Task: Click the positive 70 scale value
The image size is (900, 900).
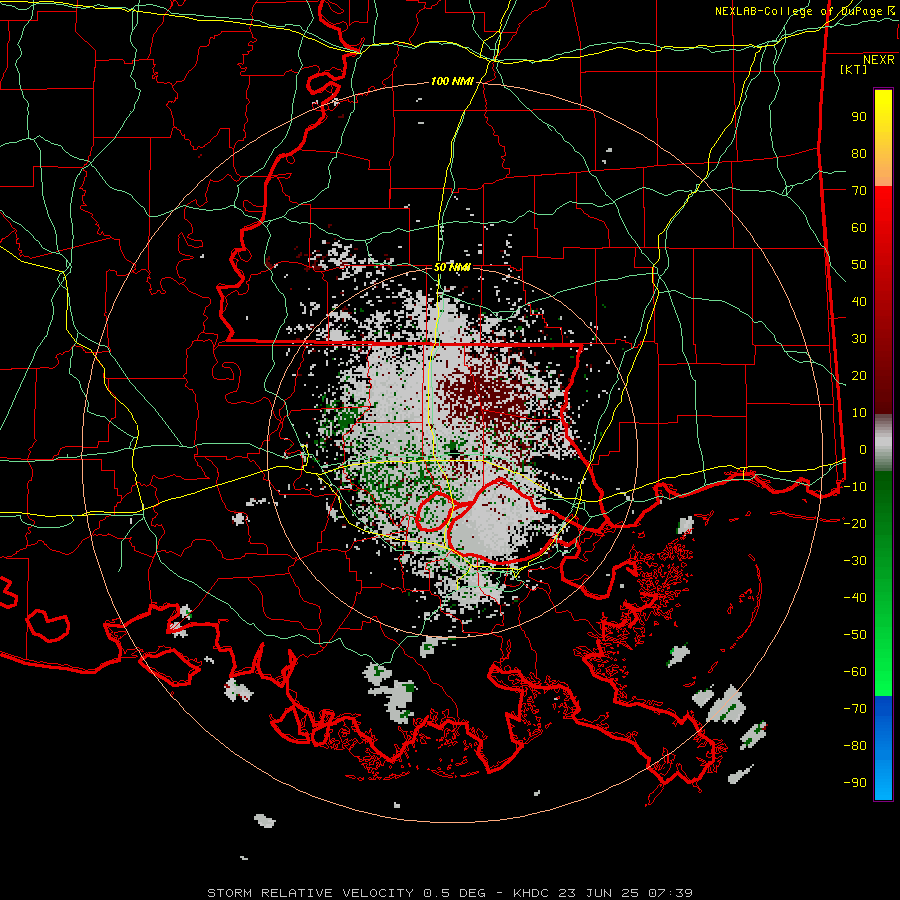Action: 859,191
